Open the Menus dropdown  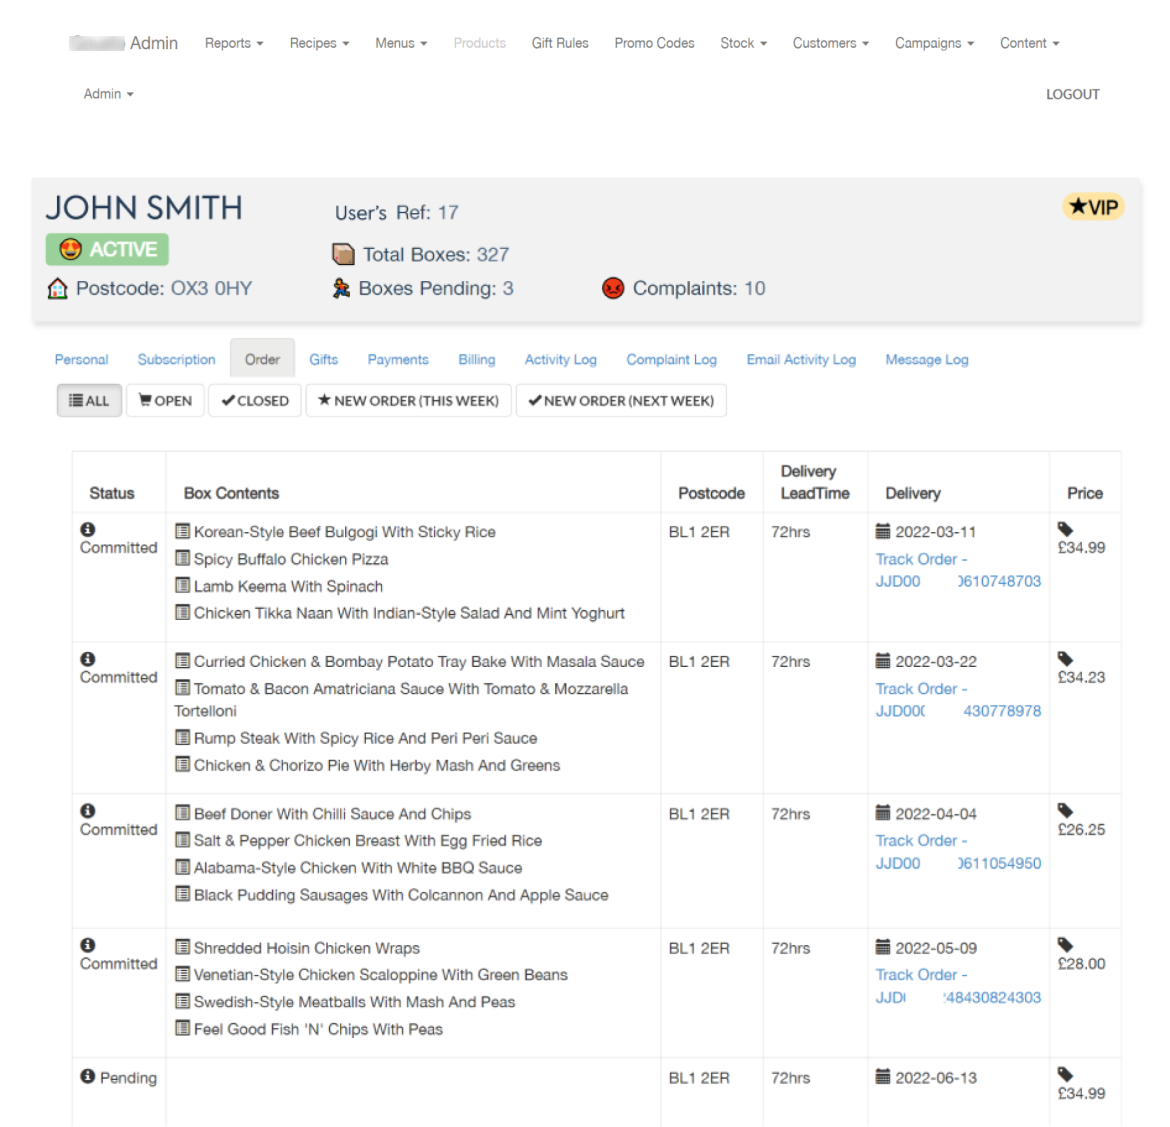click(x=401, y=43)
